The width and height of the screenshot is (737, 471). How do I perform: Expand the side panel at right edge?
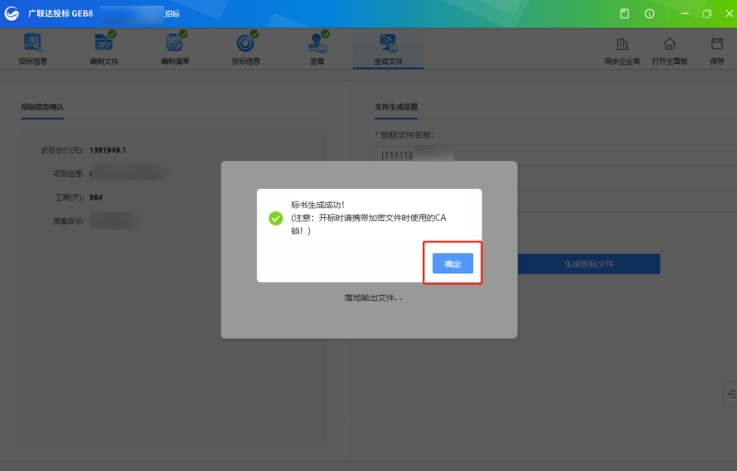730,395
